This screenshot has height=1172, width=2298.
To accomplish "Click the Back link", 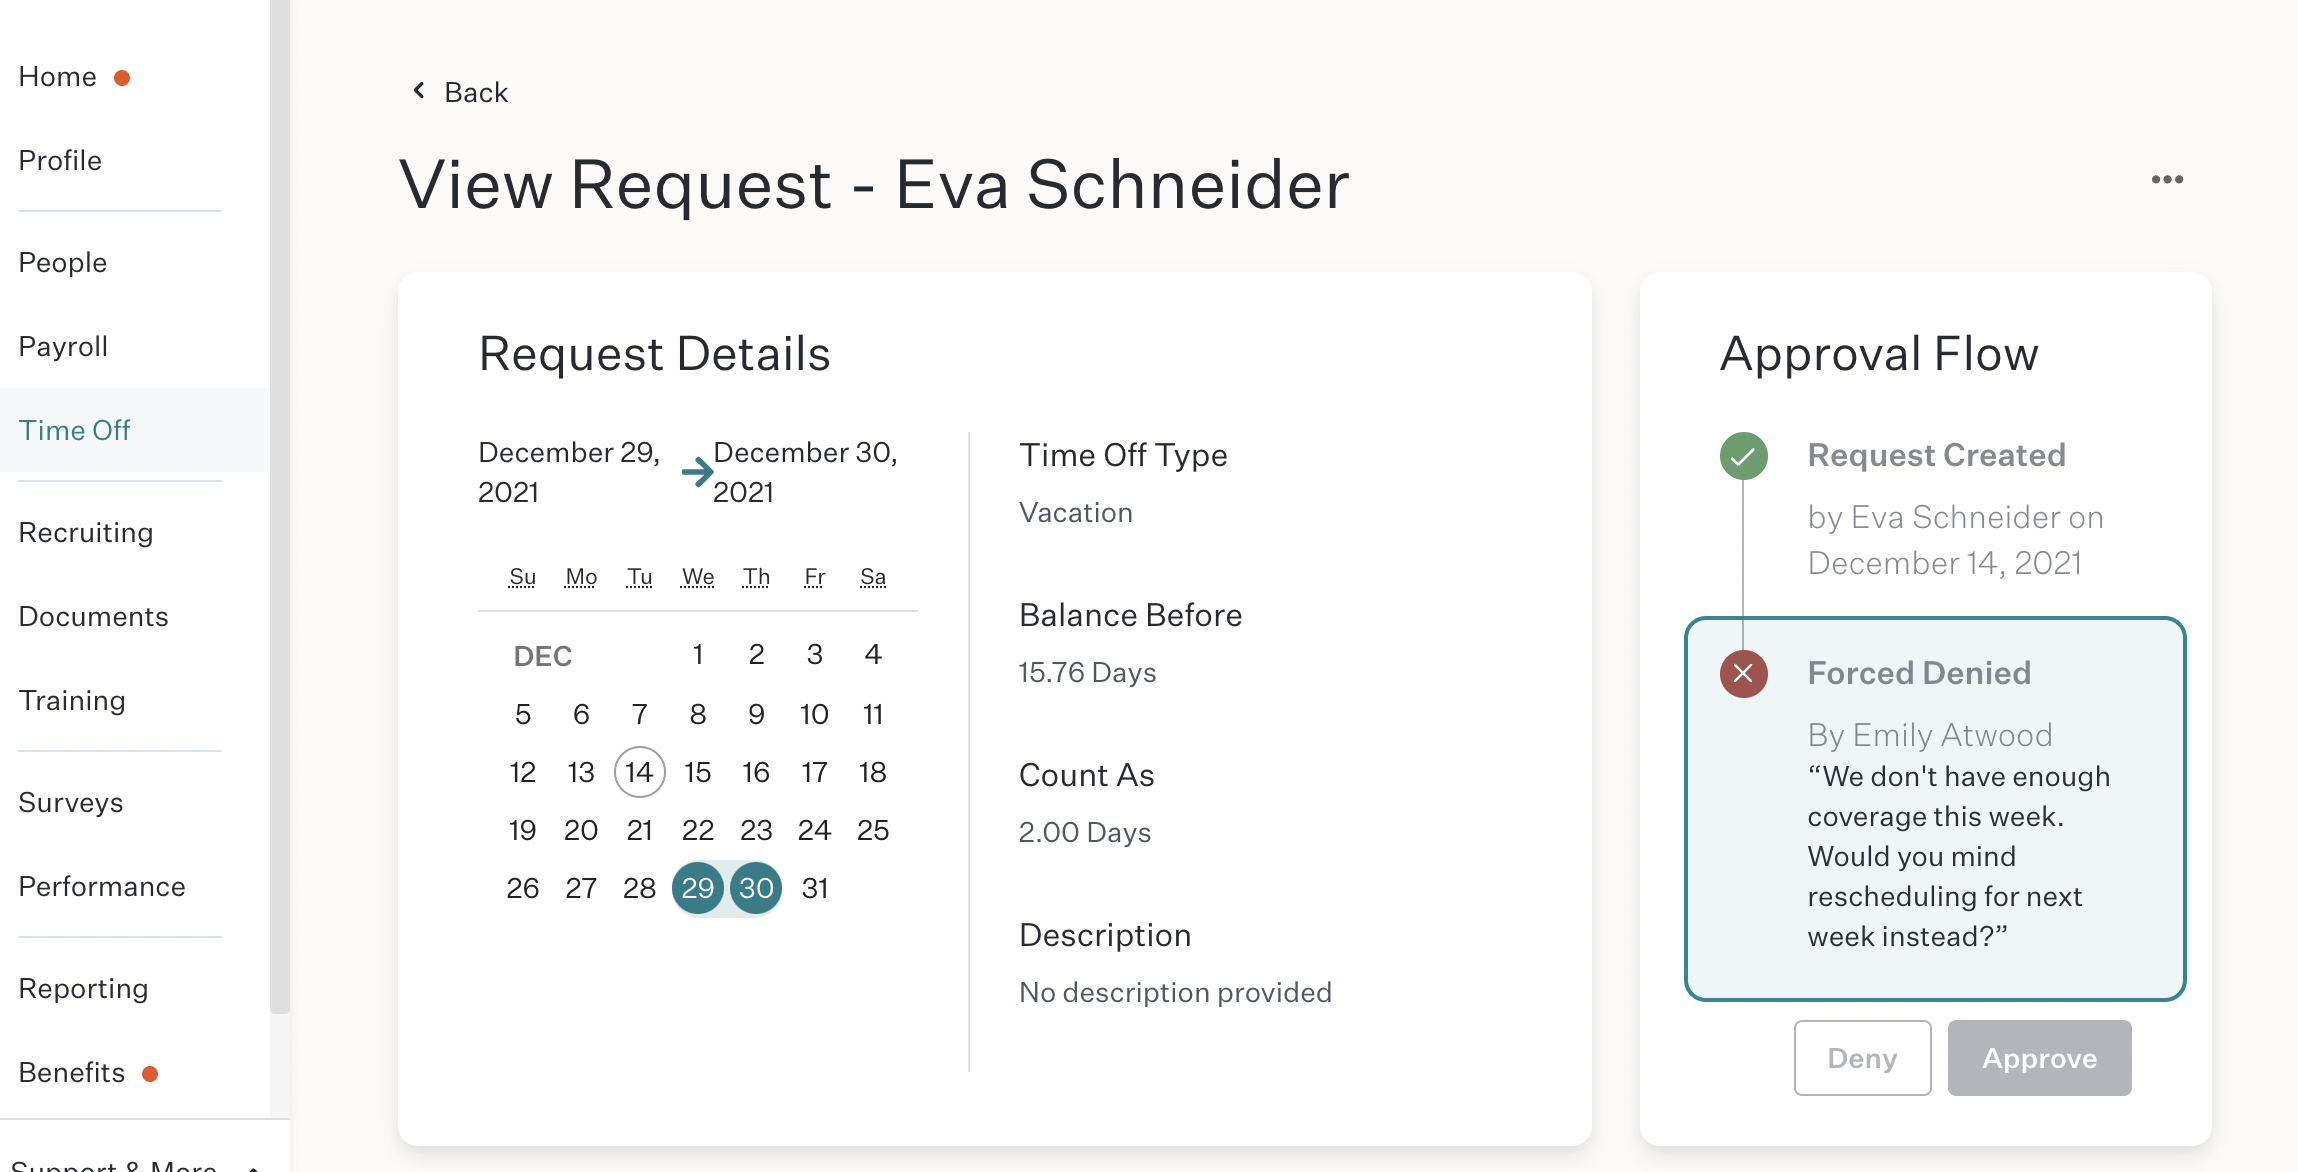I will [476, 92].
